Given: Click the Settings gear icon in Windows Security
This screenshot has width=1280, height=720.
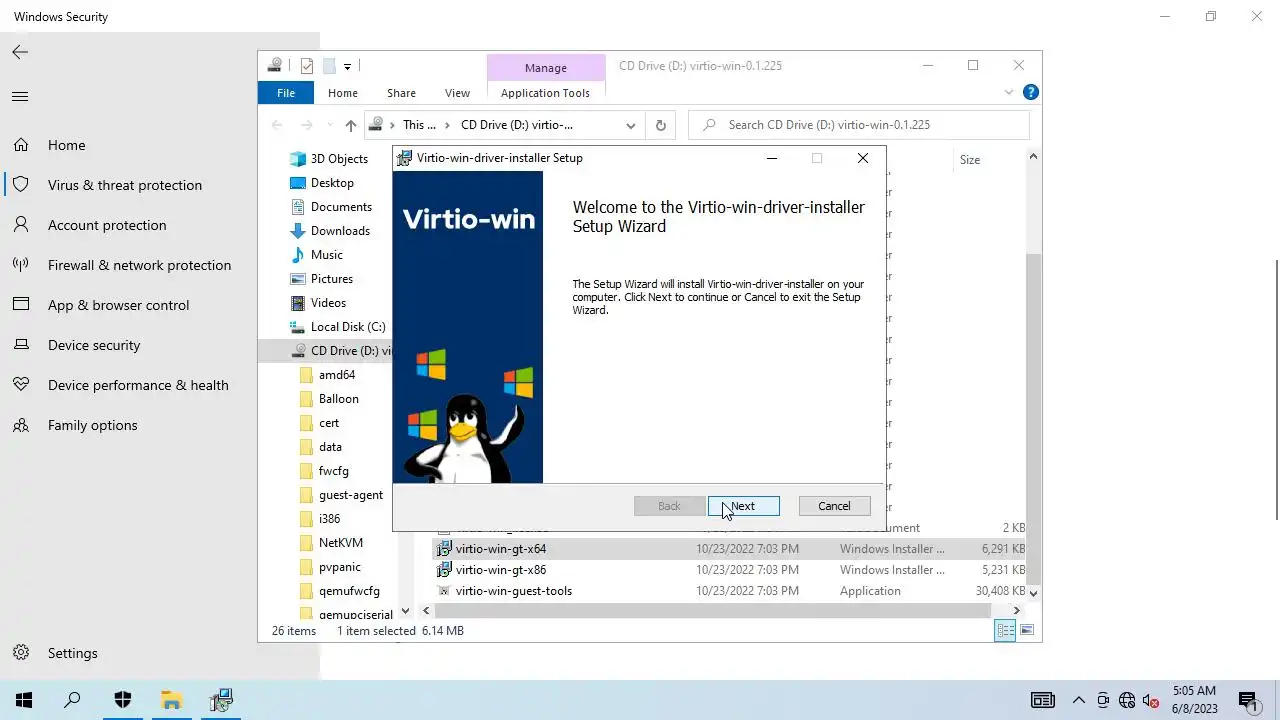Looking at the screenshot, I should coord(21,653).
